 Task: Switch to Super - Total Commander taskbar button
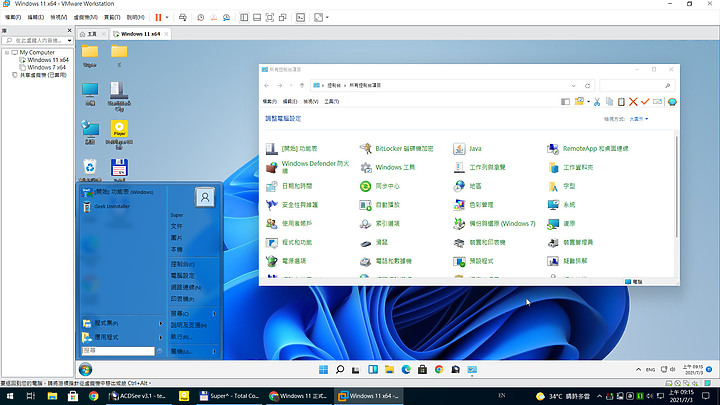point(230,396)
